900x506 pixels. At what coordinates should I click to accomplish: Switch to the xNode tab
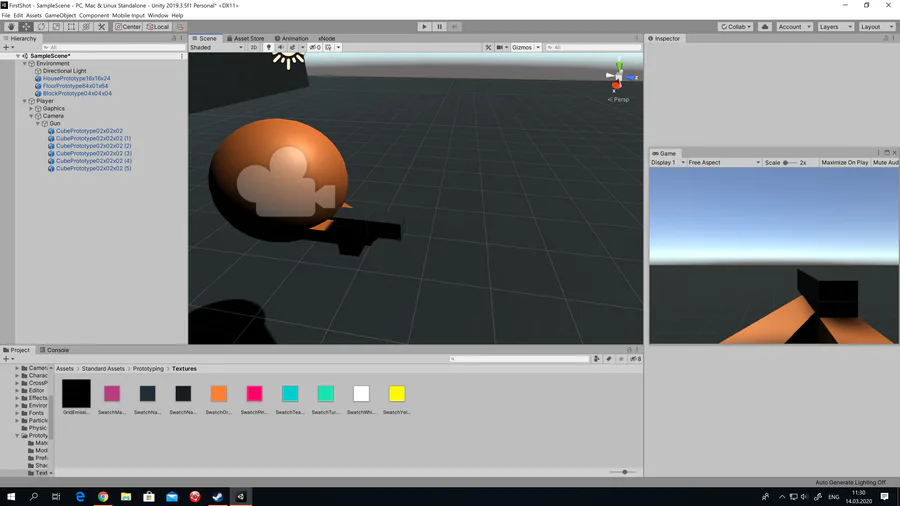[327, 38]
